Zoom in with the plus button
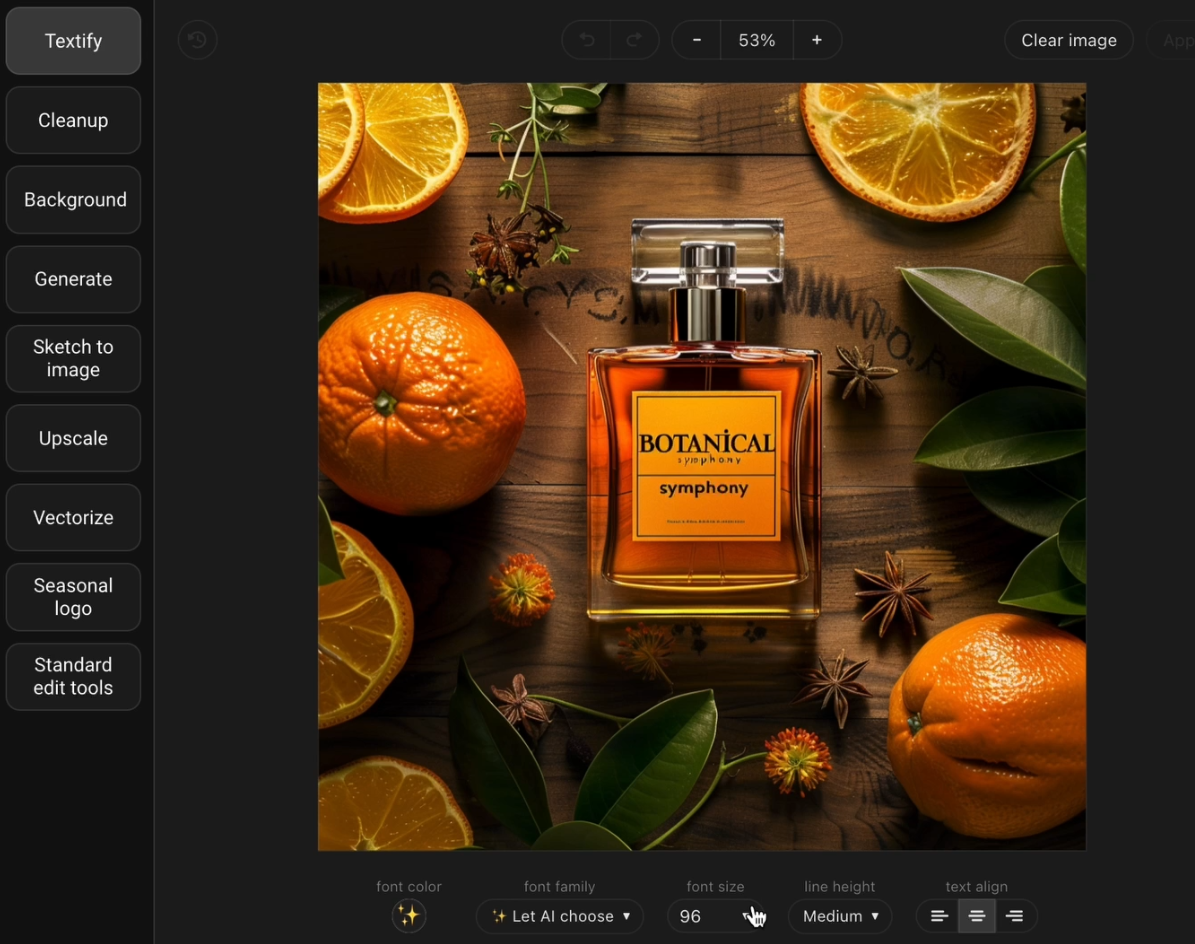 [817, 40]
